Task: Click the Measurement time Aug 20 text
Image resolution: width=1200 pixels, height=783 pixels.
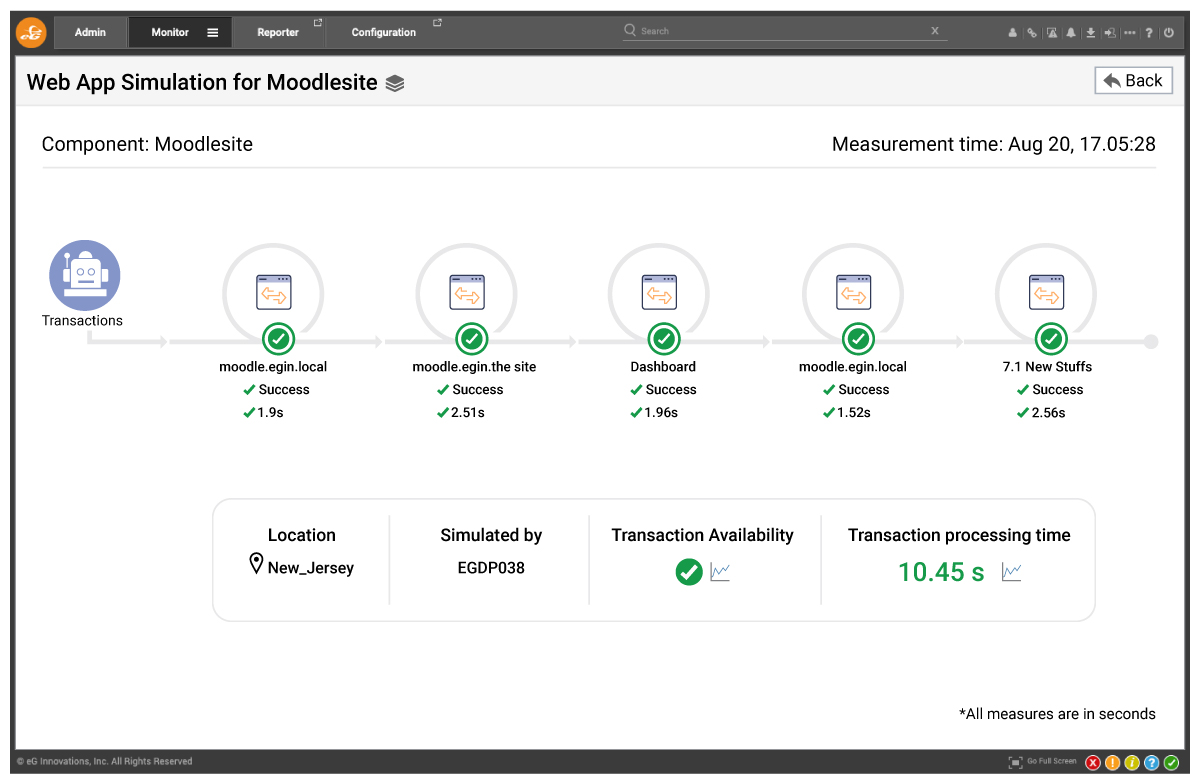Action: (994, 144)
